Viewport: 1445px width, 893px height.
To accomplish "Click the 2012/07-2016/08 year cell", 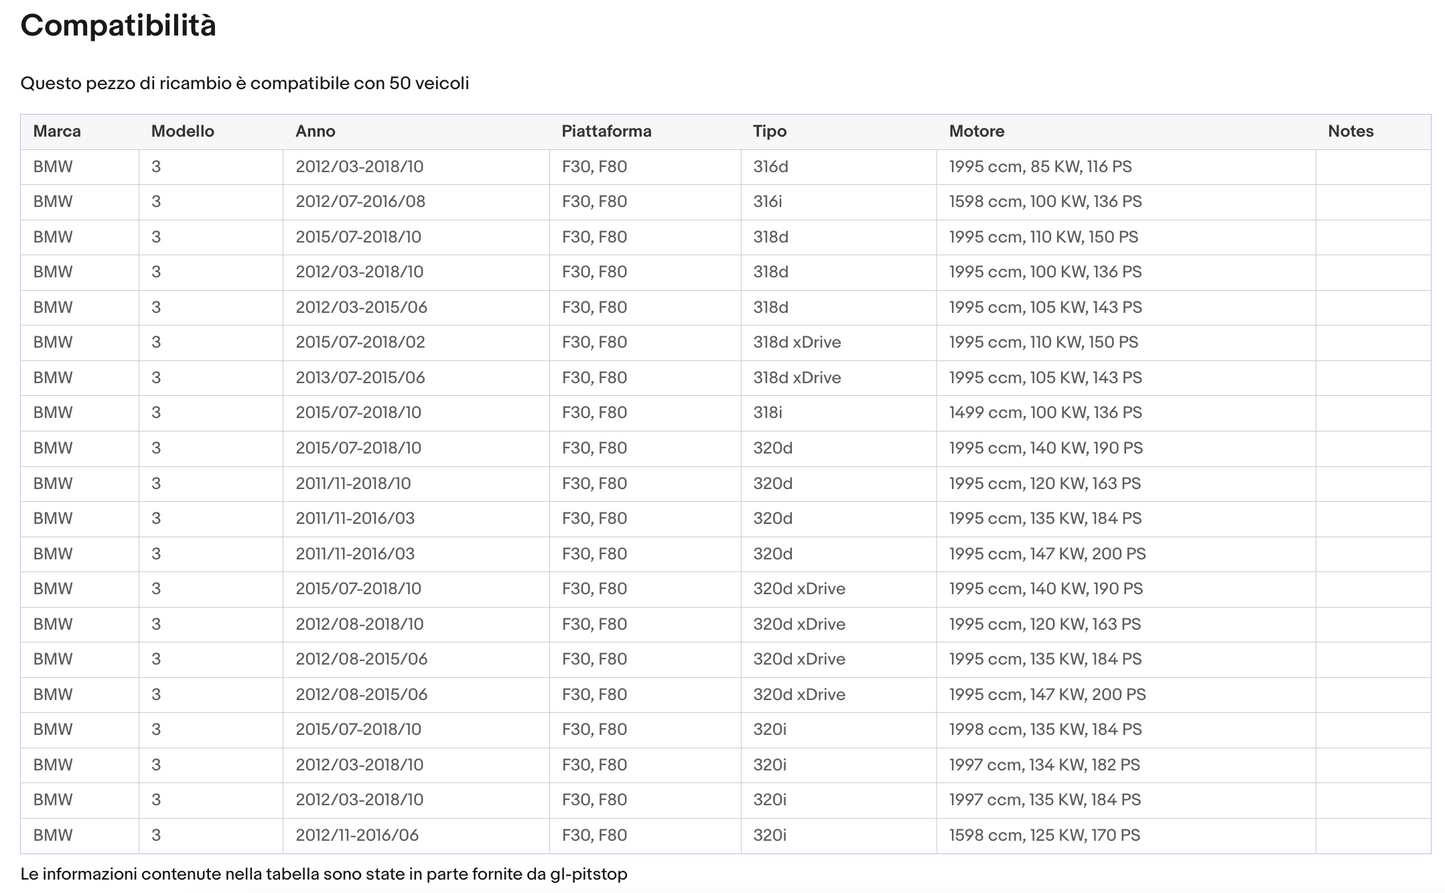I will click(x=416, y=202).
